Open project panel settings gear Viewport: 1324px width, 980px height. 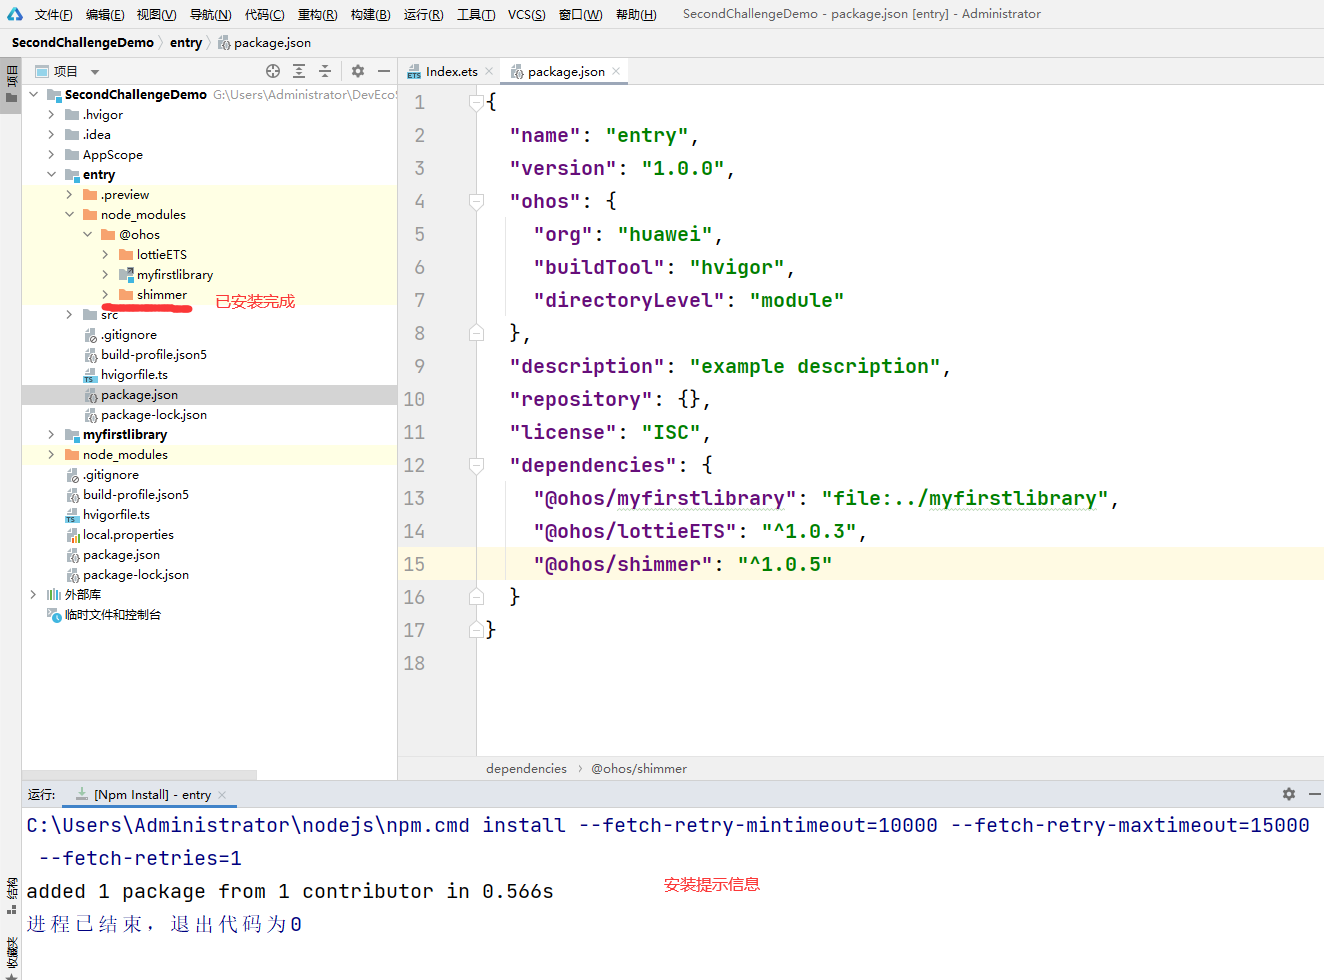click(x=358, y=71)
